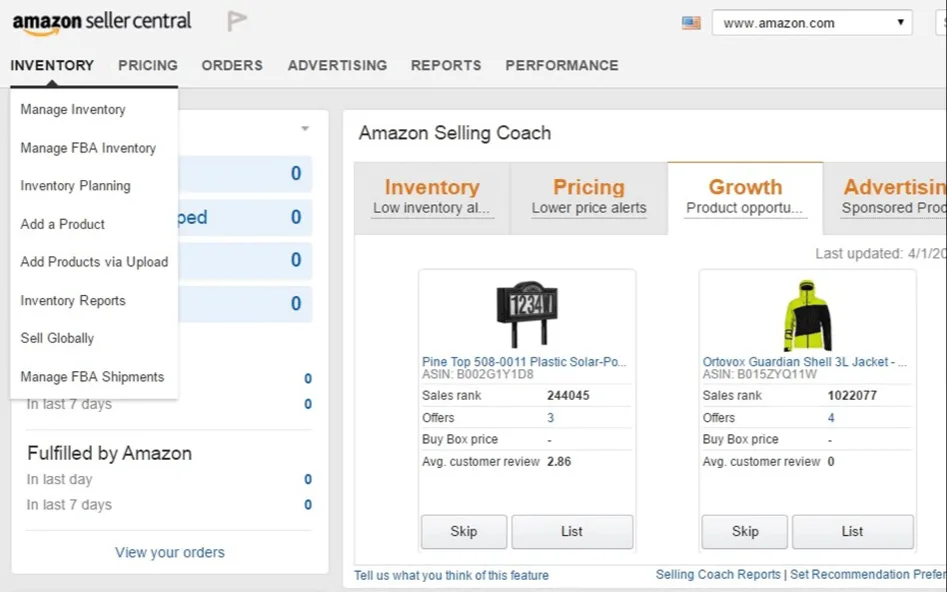Viewport: 947px width, 592px height.
Task: Open the INVENTORY menu
Action: coord(52,65)
